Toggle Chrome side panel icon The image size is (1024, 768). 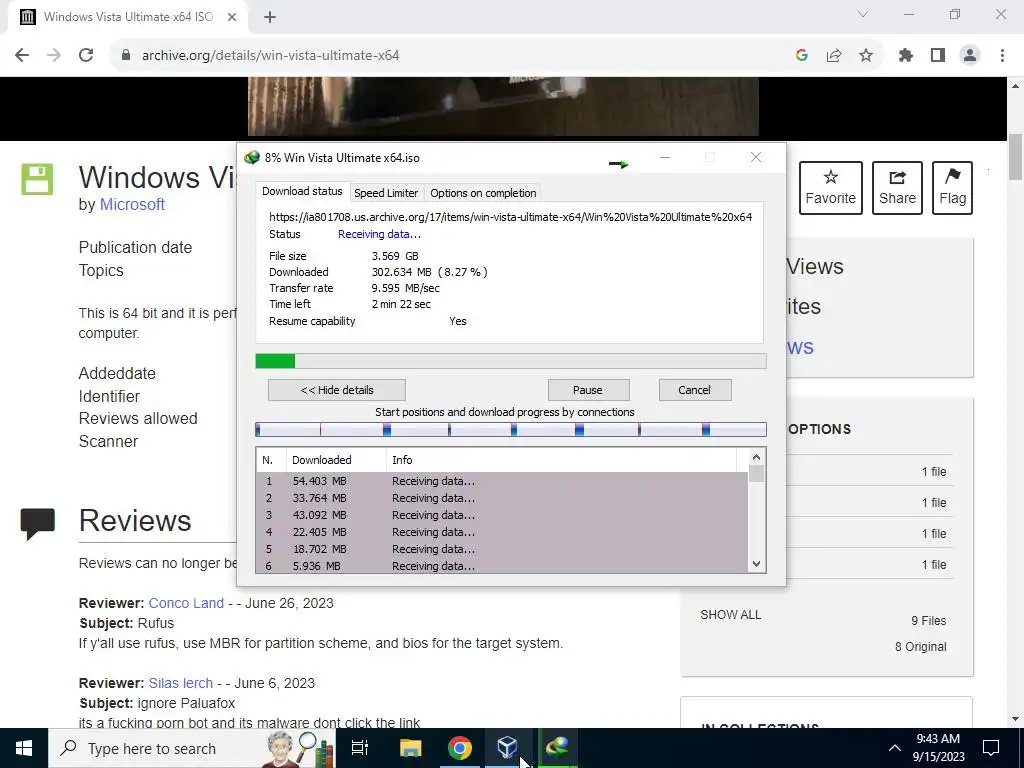click(x=938, y=56)
